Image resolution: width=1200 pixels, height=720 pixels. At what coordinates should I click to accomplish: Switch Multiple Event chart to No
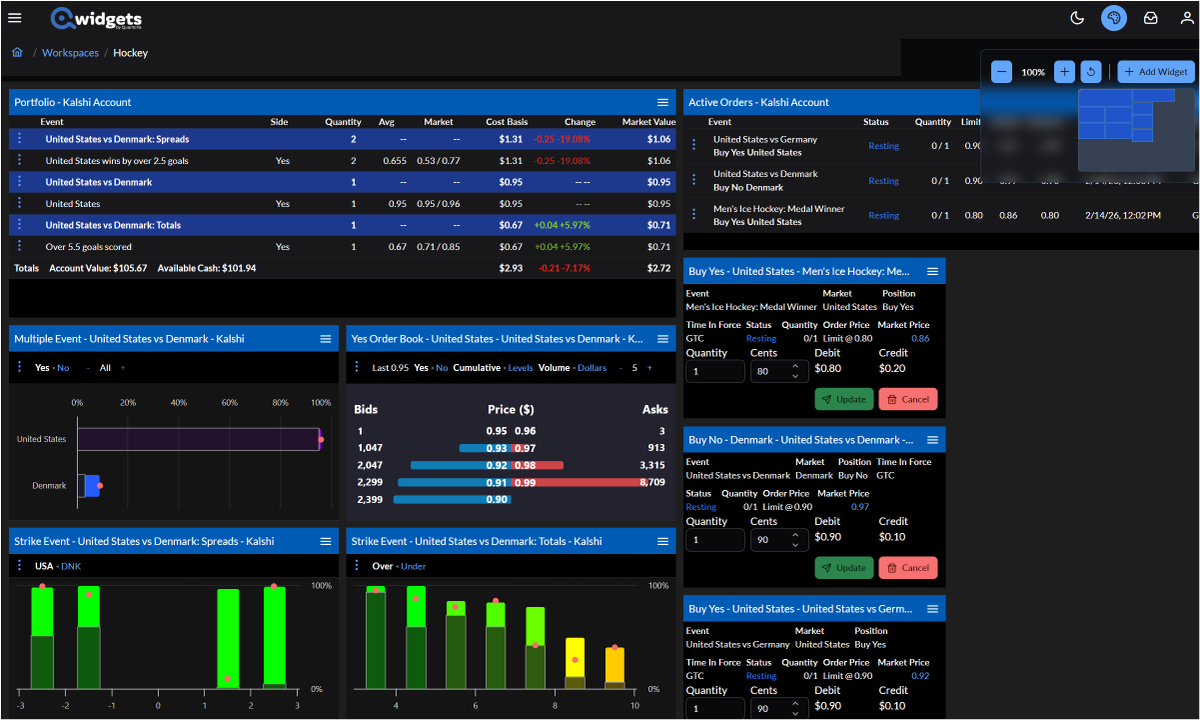tap(63, 368)
